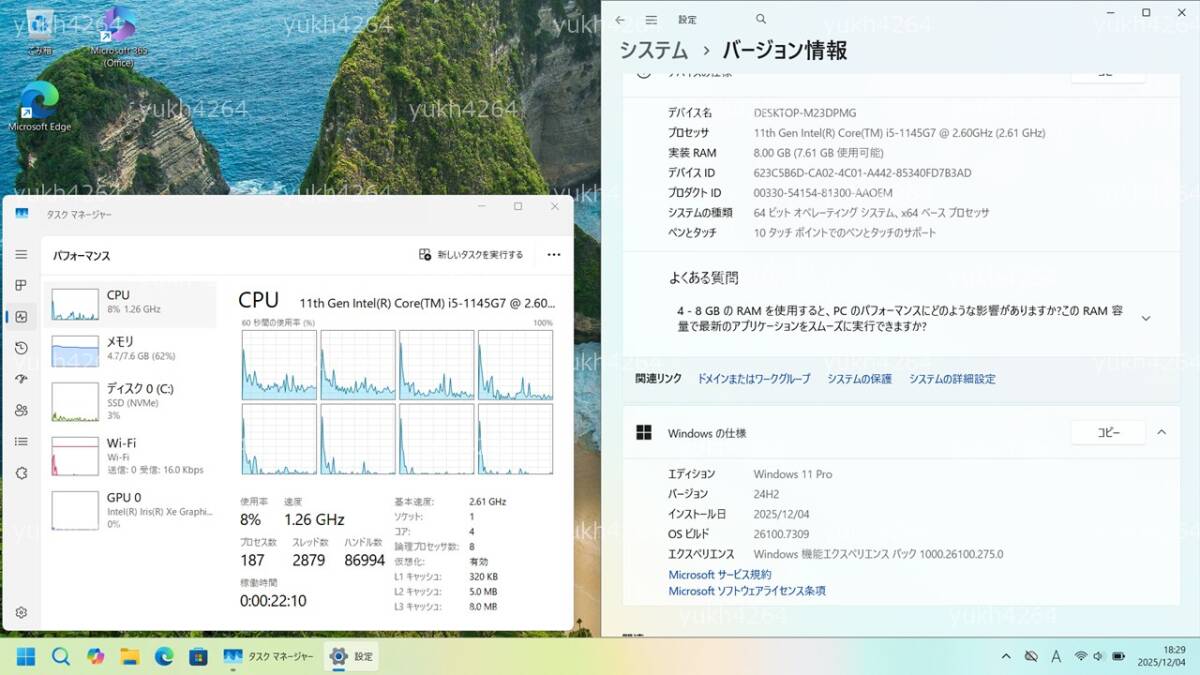
Task: Open Startup apps icon in Task Manager
Action: click(21, 379)
